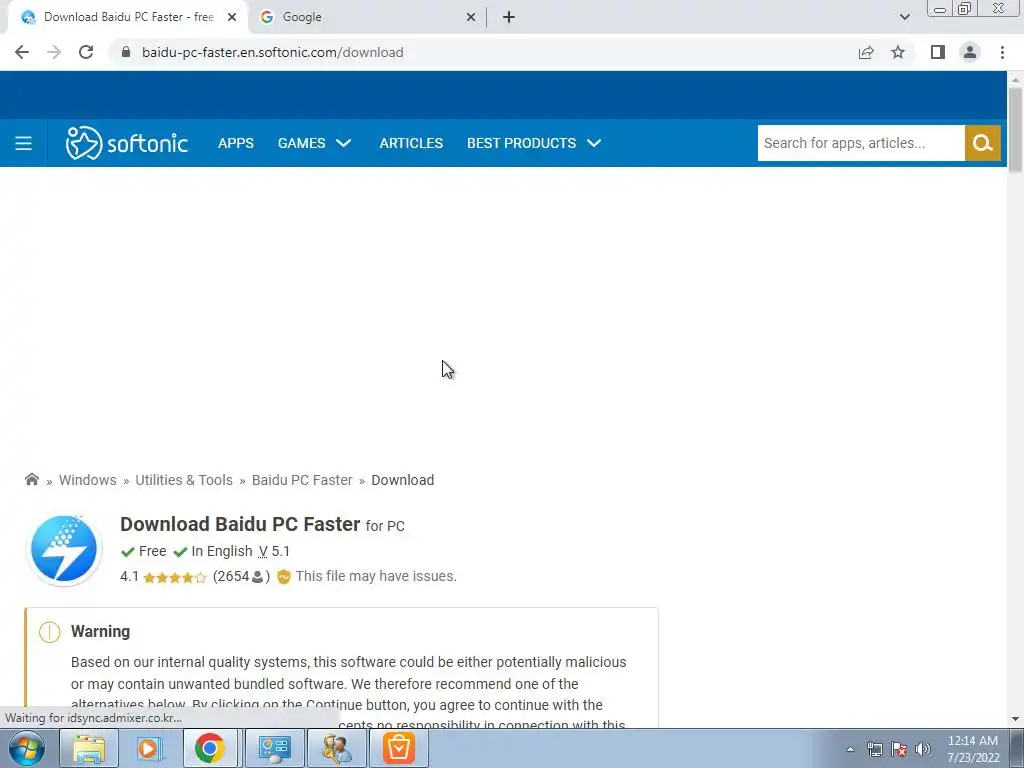This screenshot has width=1024, height=768.
Task: Click the Download Baidu PC Faster heading
Action: click(240, 524)
